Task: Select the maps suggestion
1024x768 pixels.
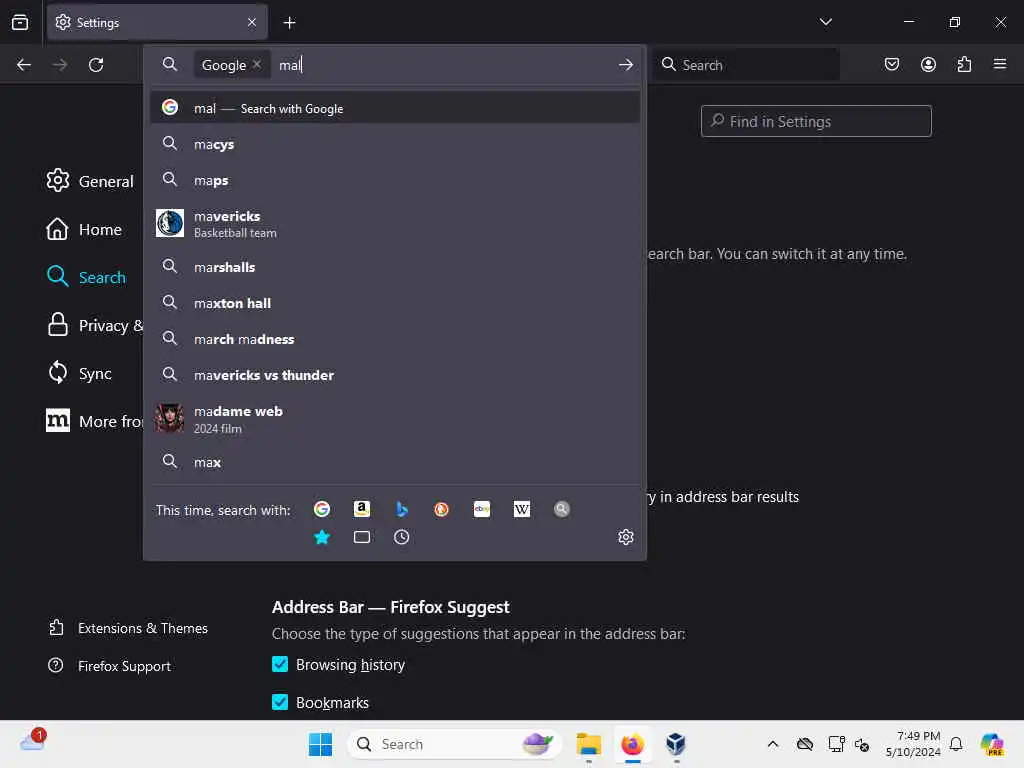Action: (395, 180)
